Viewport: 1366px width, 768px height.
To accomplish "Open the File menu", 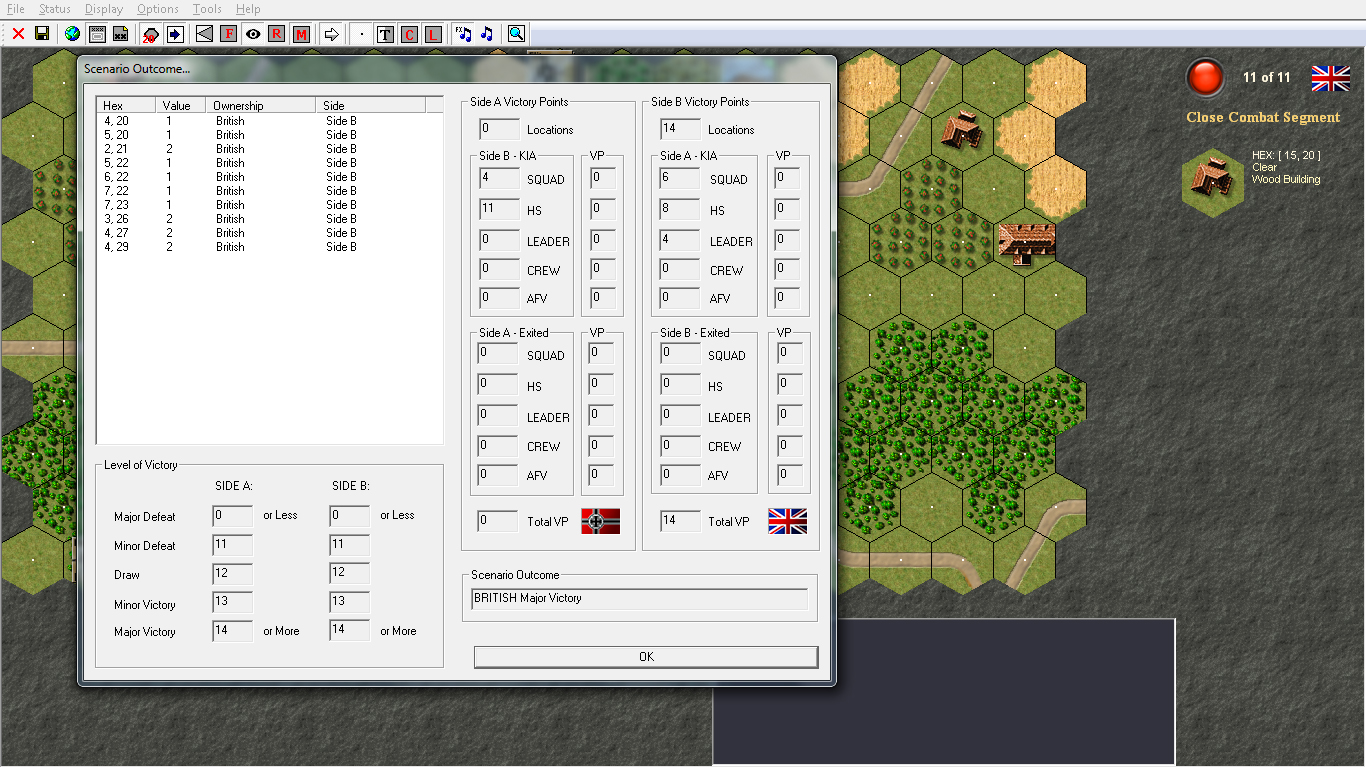I will pyautogui.click(x=16, y=9).
